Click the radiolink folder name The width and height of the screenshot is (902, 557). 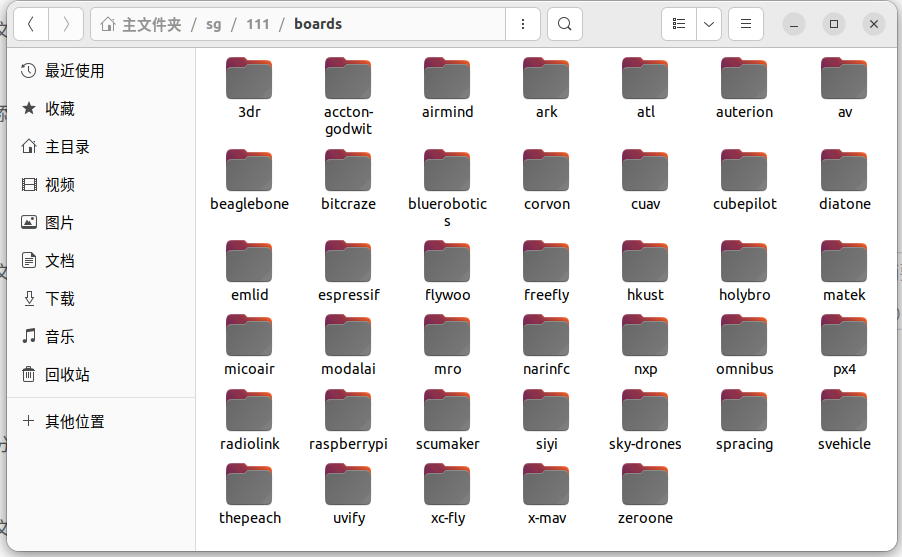click(x=249, y=444)
